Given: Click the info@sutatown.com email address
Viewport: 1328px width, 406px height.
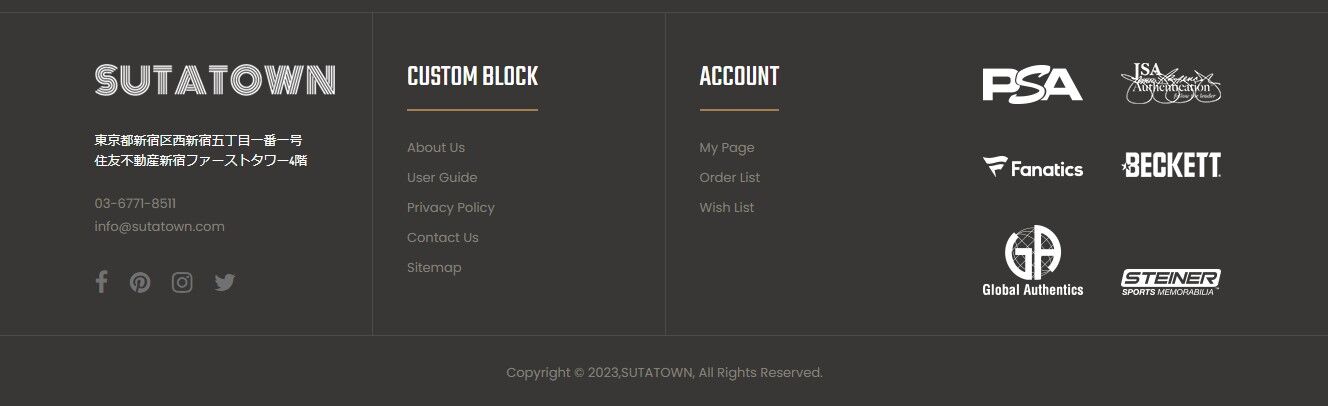Looking at the screenshot, I should point(160,227).
